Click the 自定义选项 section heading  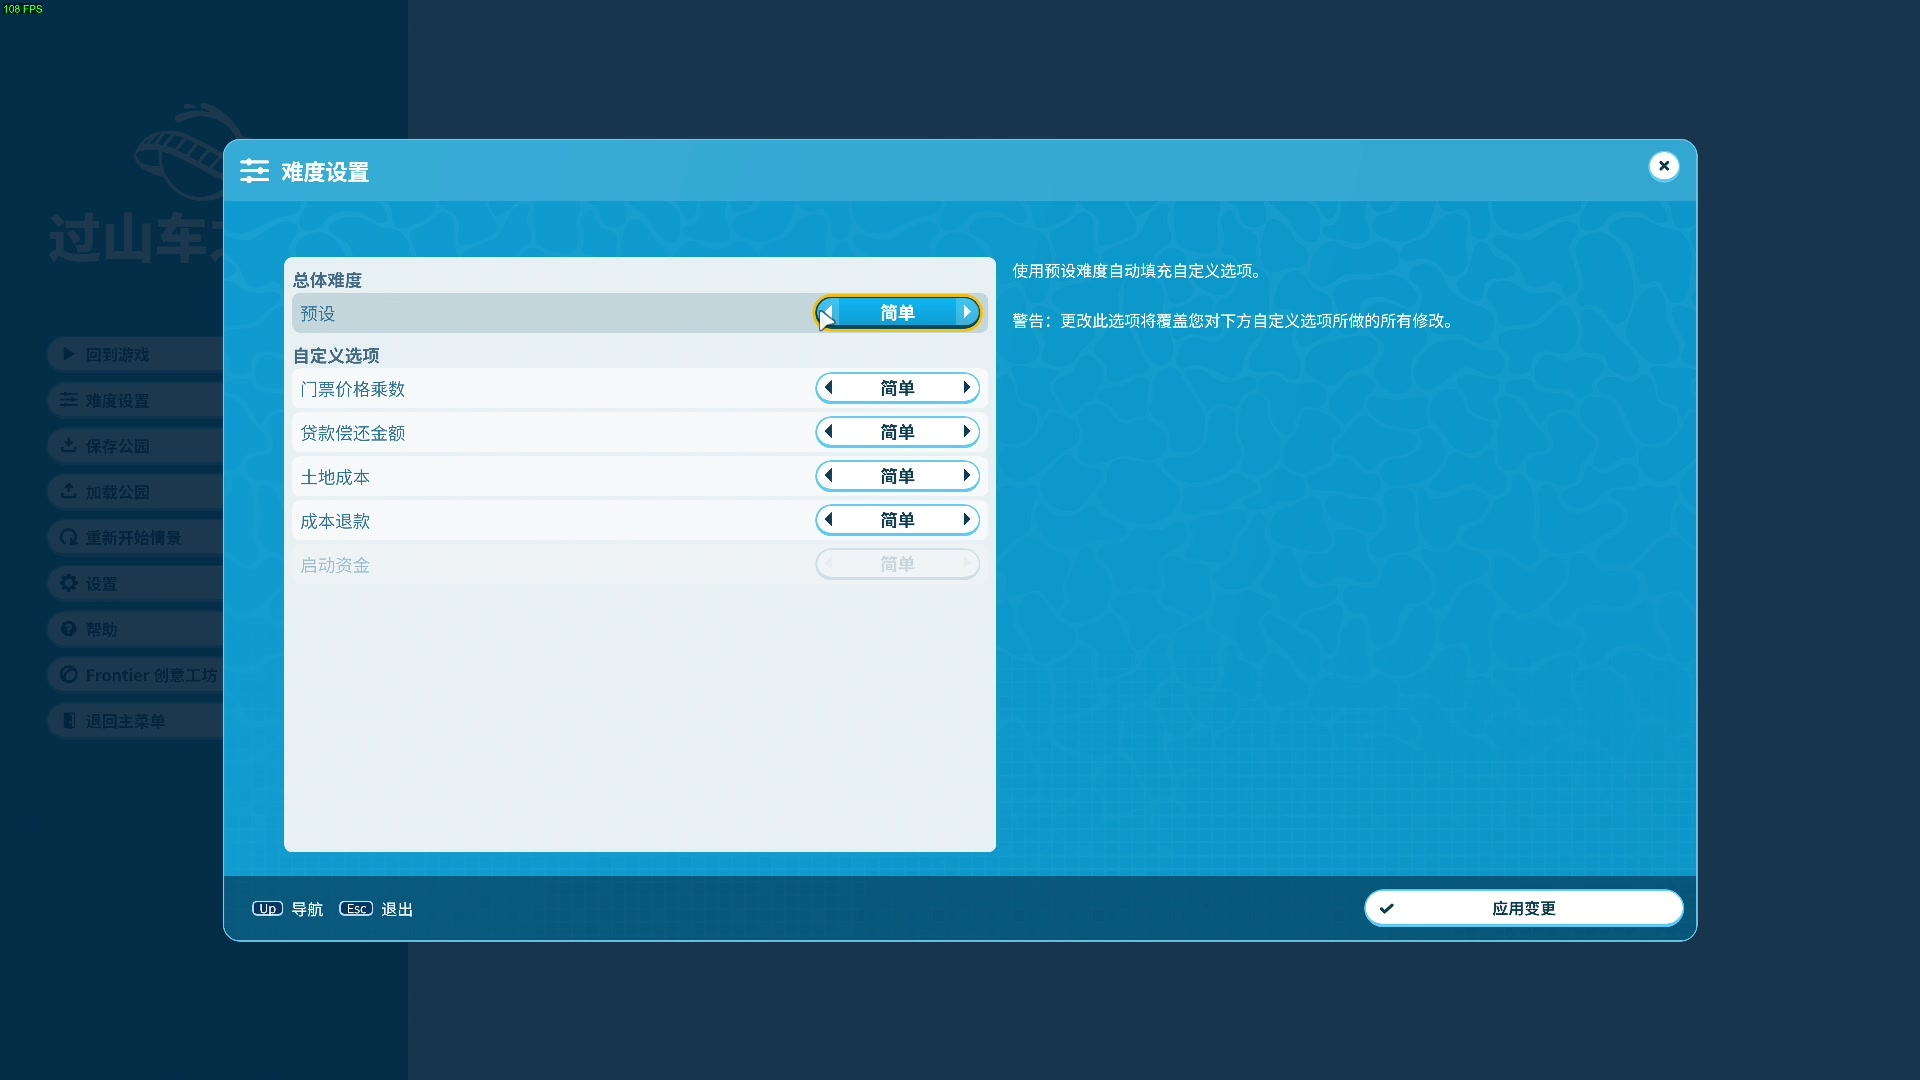click(336, 356)
